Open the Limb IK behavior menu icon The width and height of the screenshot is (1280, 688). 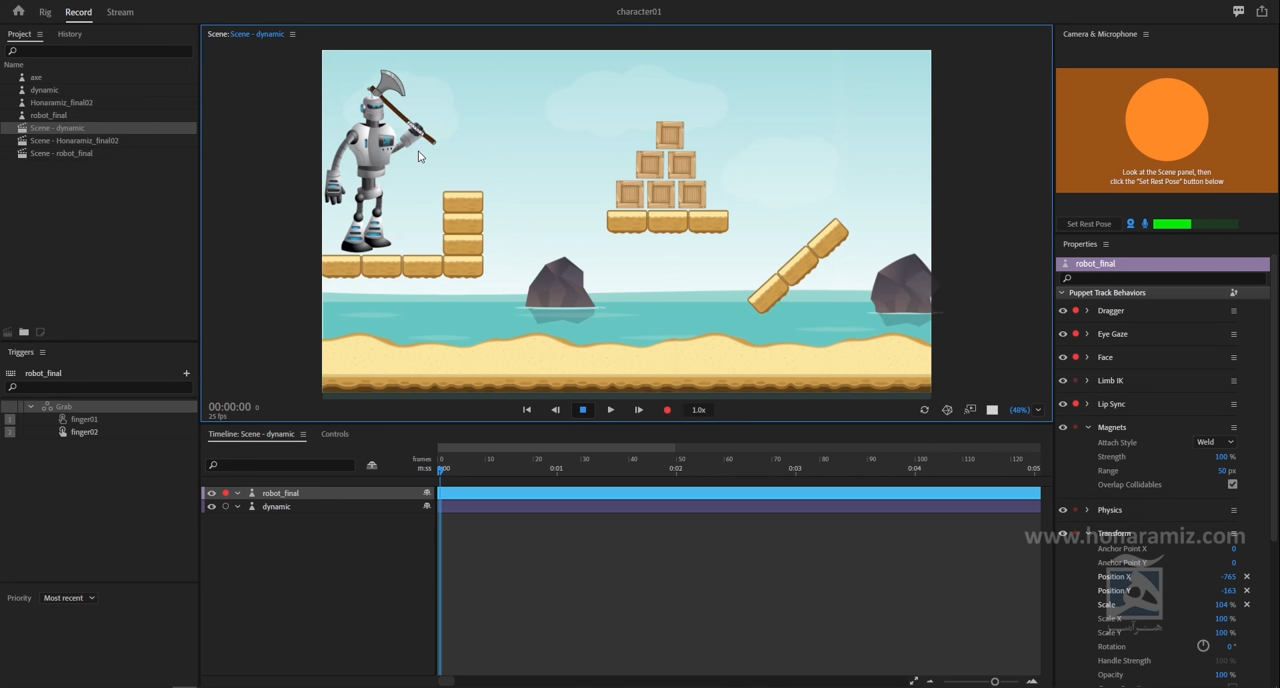(1234, 381)
